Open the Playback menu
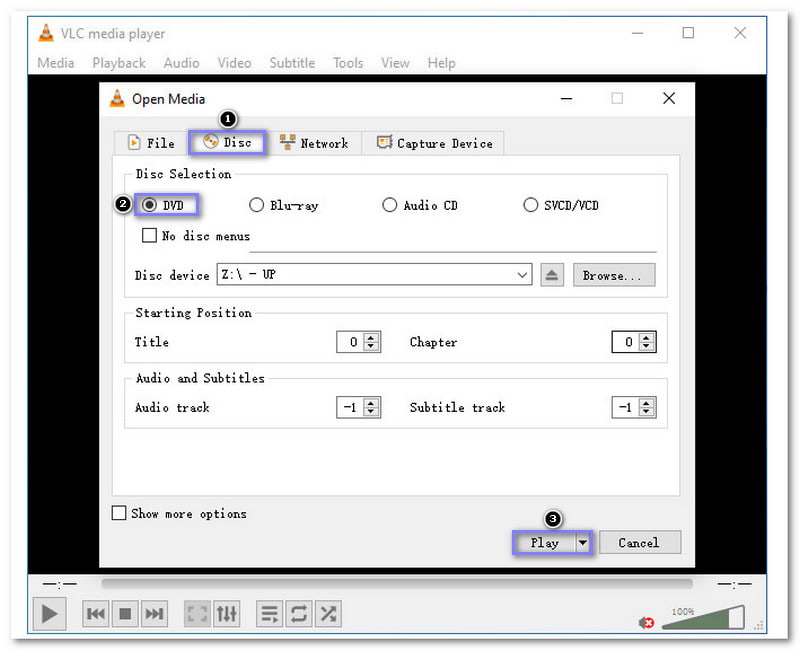 click(x=119, y=63)
